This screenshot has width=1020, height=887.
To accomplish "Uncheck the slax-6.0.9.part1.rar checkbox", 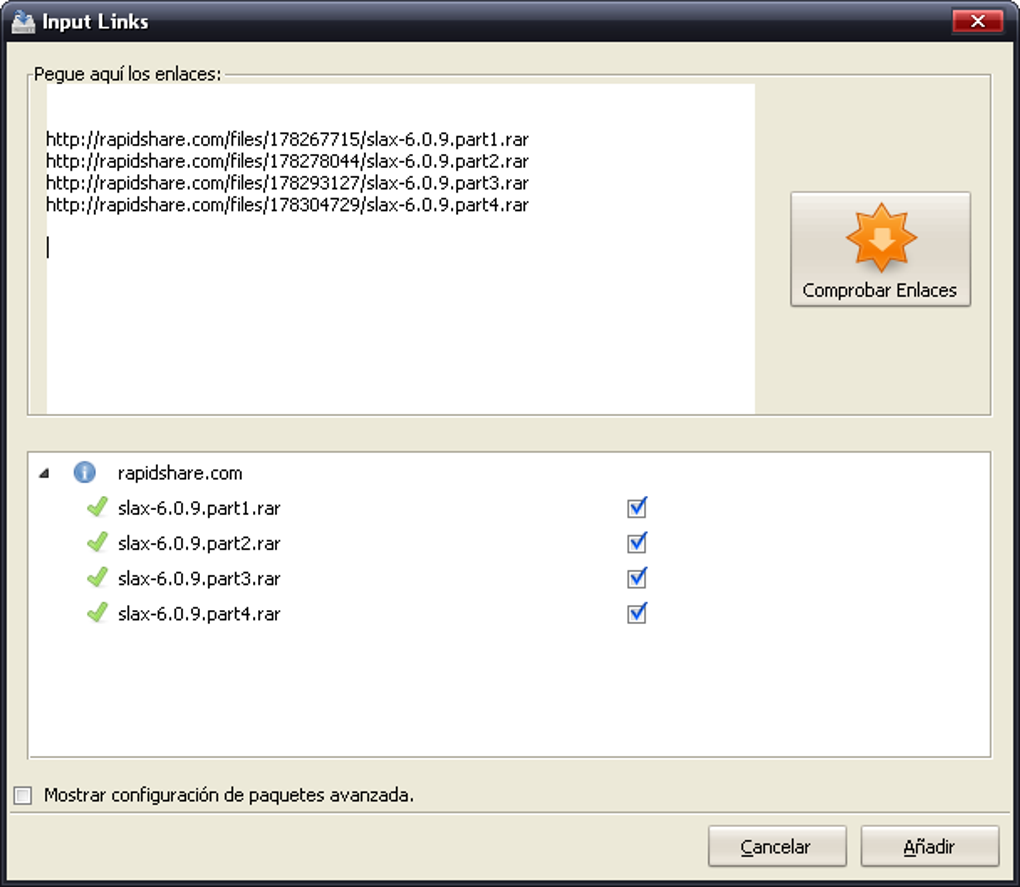I will tap(637, 508).
